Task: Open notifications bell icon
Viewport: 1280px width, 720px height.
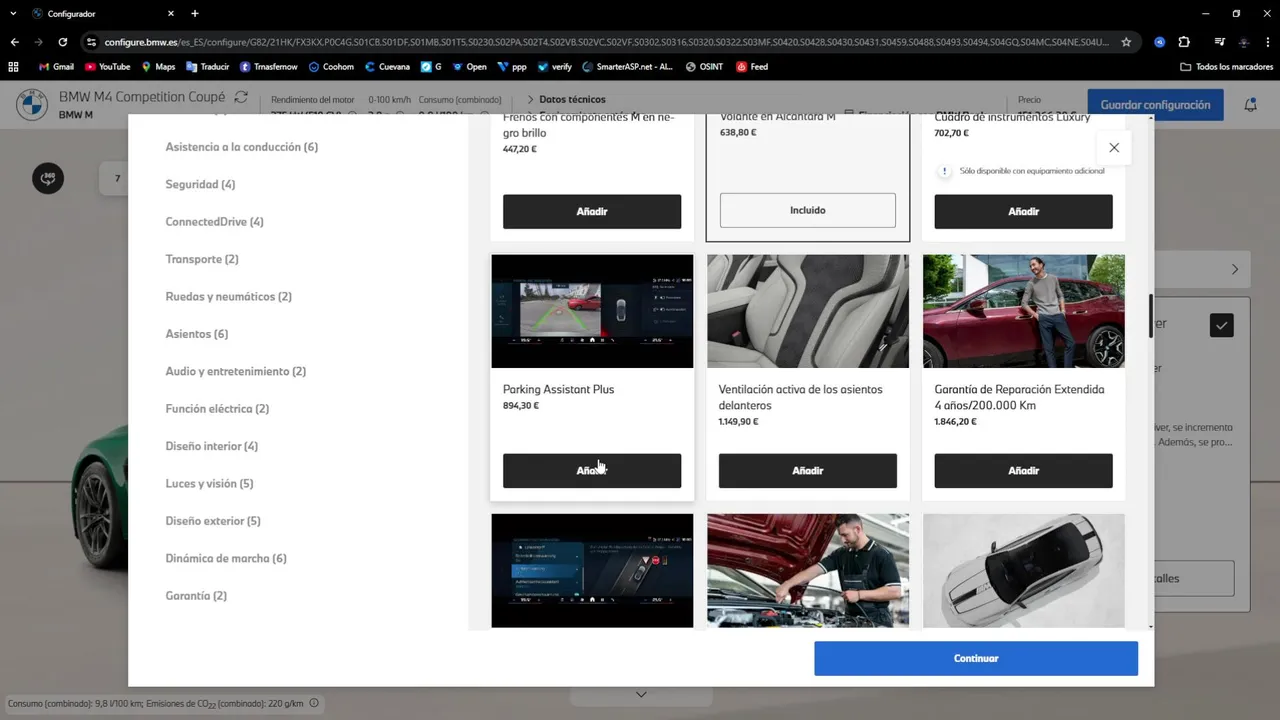Action: coord(1250,105)
